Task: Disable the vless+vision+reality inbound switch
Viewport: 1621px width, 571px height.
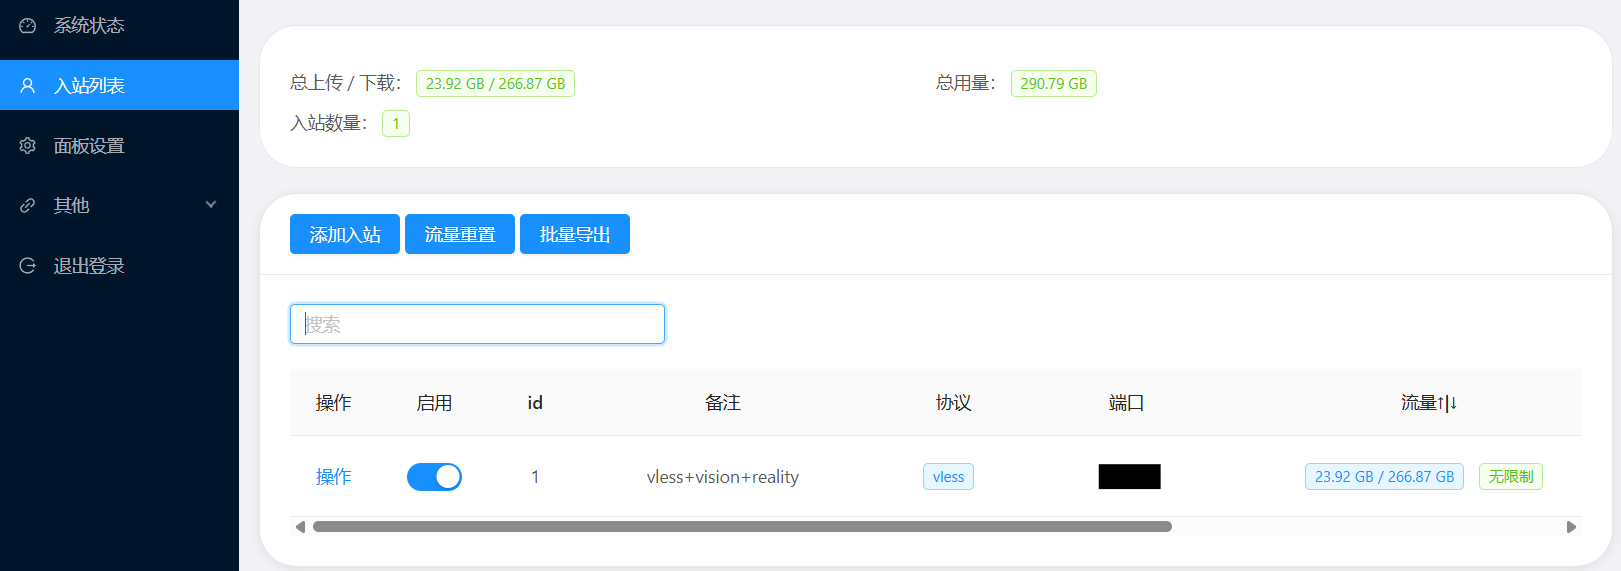Action: [434, 477]
